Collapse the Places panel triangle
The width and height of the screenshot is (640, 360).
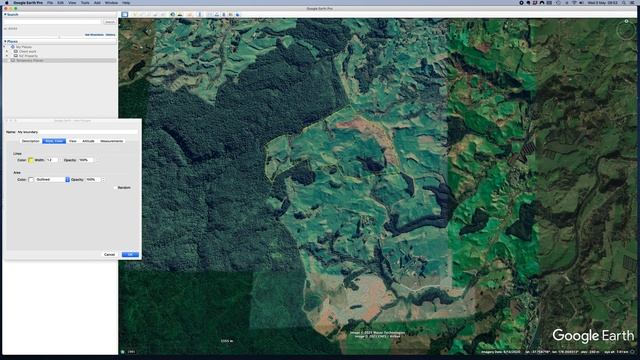coord(5,41)
